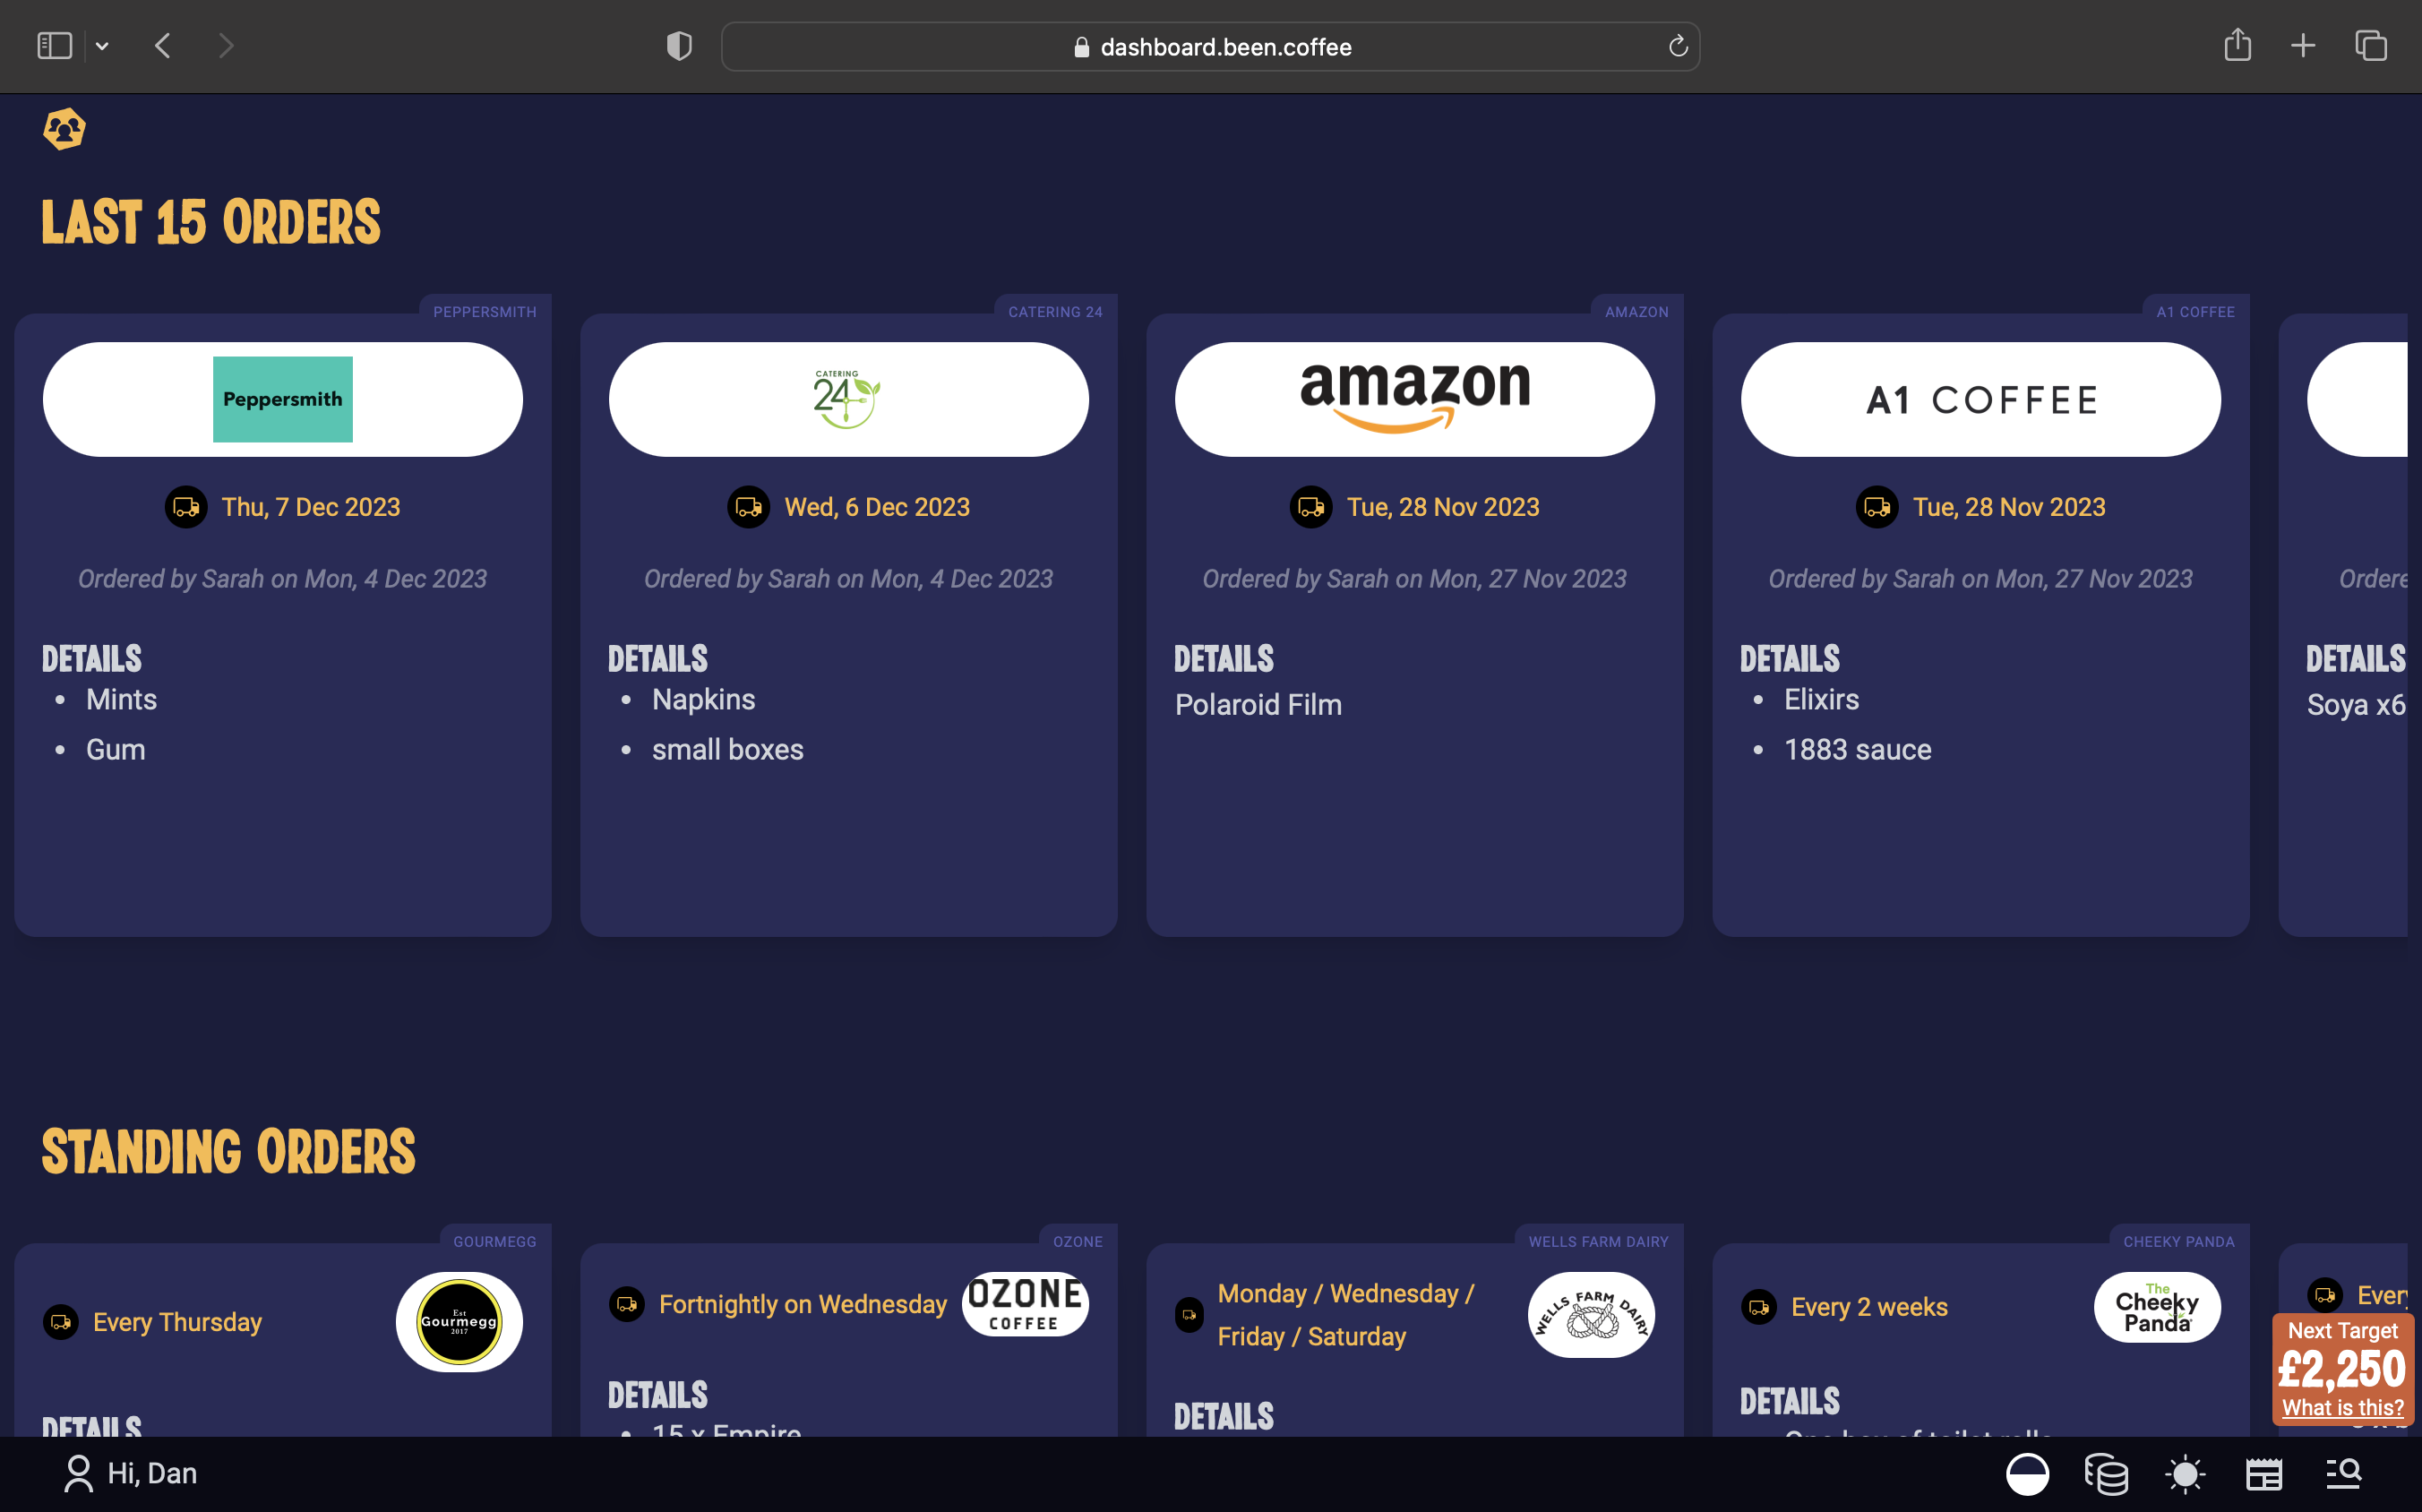Image resolution: width=2422 pixels, height=1512 pixels.
Task: Click the truck icon beside Every Thursday
Action: click(61, 1322)
